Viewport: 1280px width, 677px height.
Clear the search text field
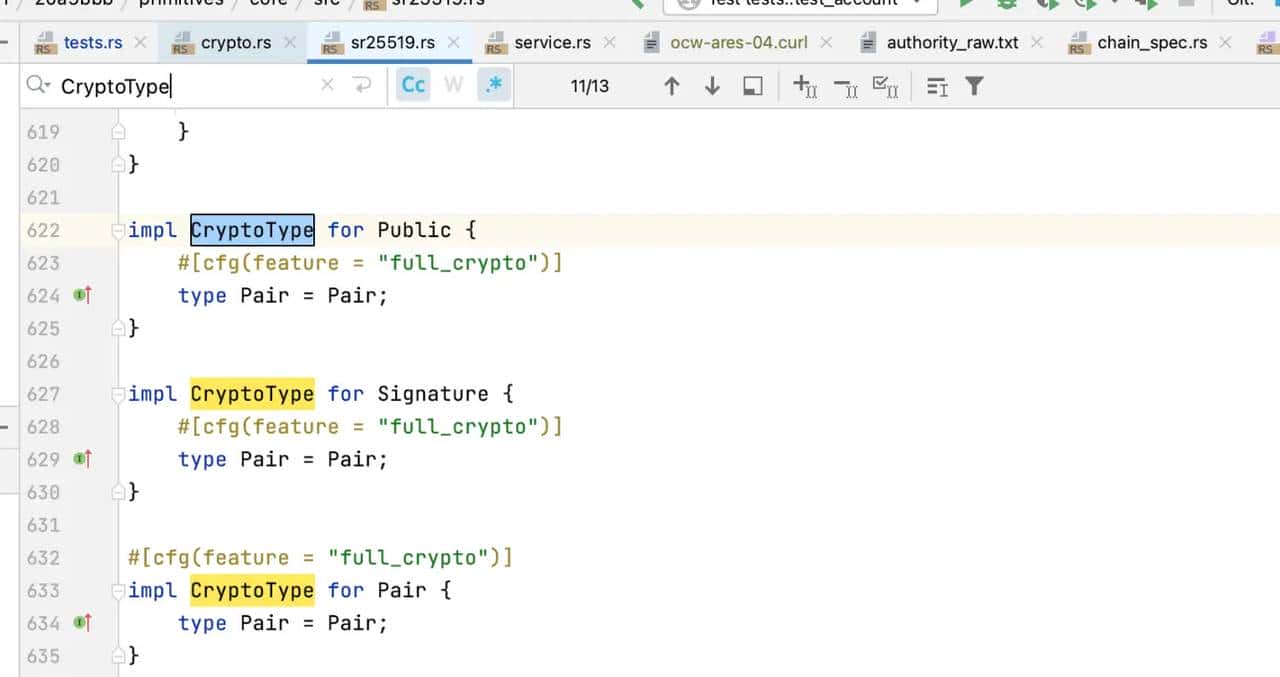point(327,86)
